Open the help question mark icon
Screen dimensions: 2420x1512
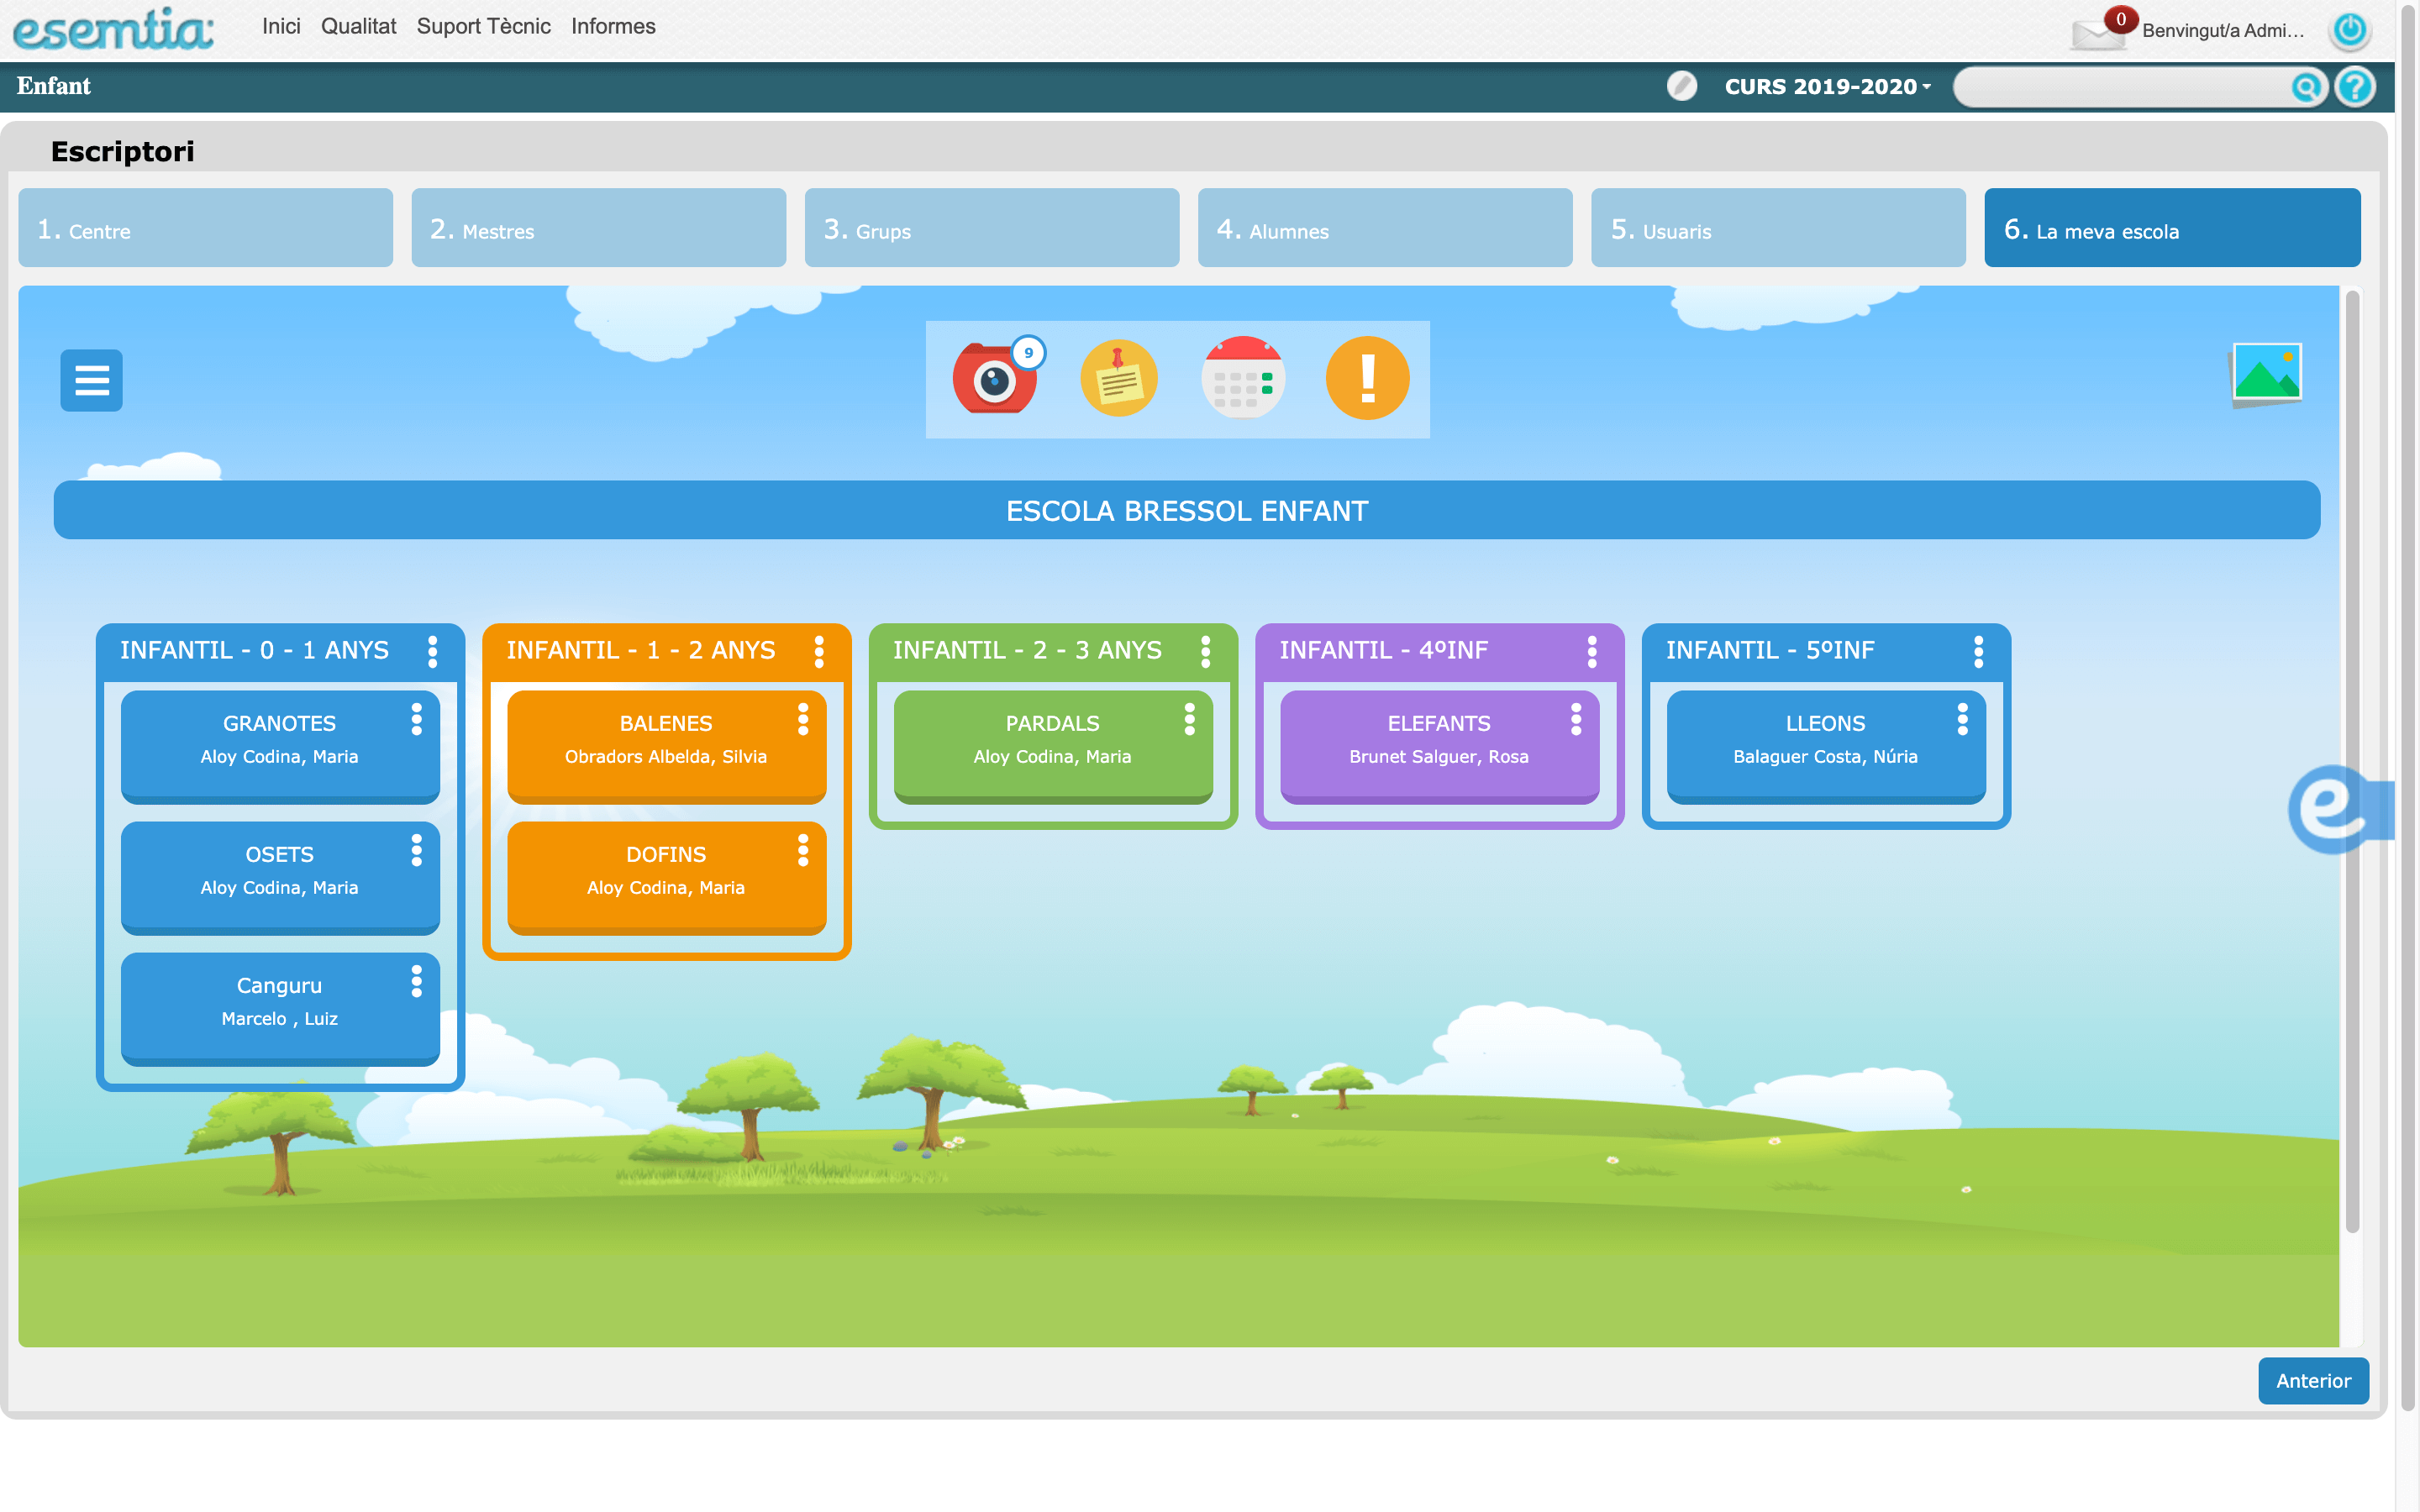2355,87
